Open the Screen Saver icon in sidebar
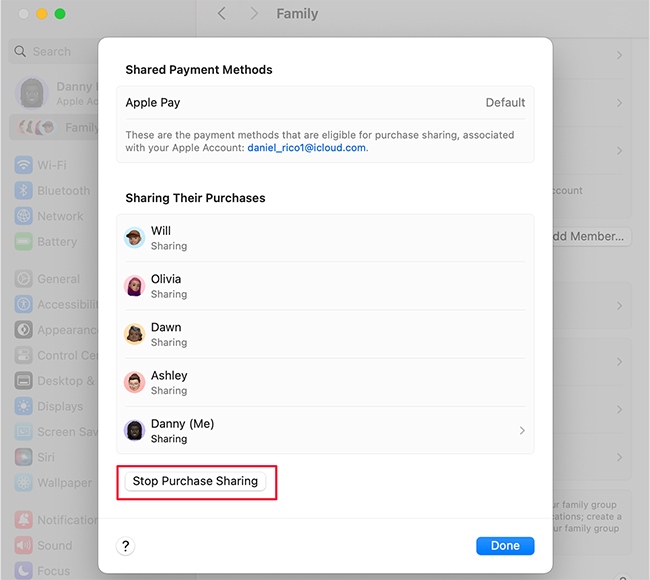The height and width of the screenshot is (580, 650). (x=24, y=432)
